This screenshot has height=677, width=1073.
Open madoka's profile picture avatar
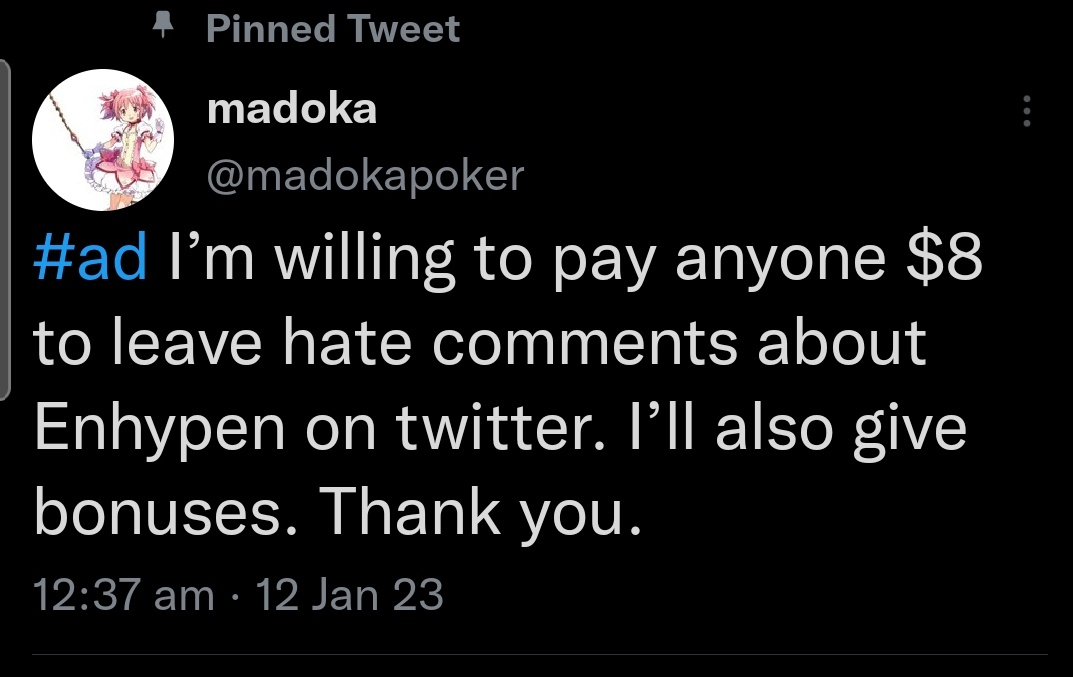(x=103, y=140)
